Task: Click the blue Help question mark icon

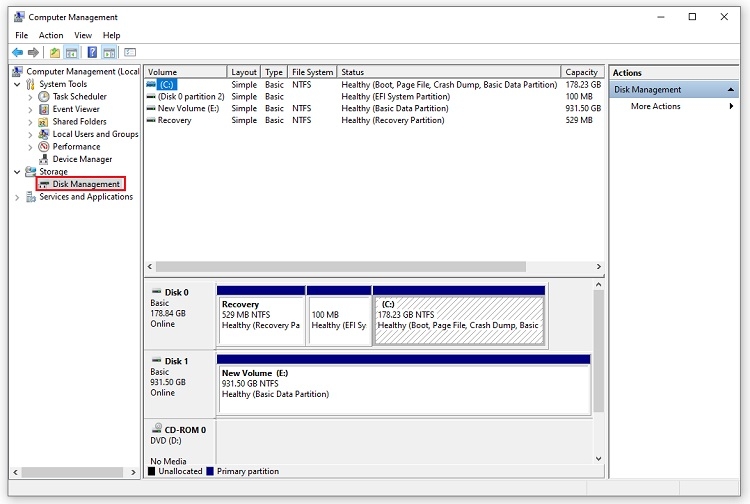Action: (x=92, y=52)
